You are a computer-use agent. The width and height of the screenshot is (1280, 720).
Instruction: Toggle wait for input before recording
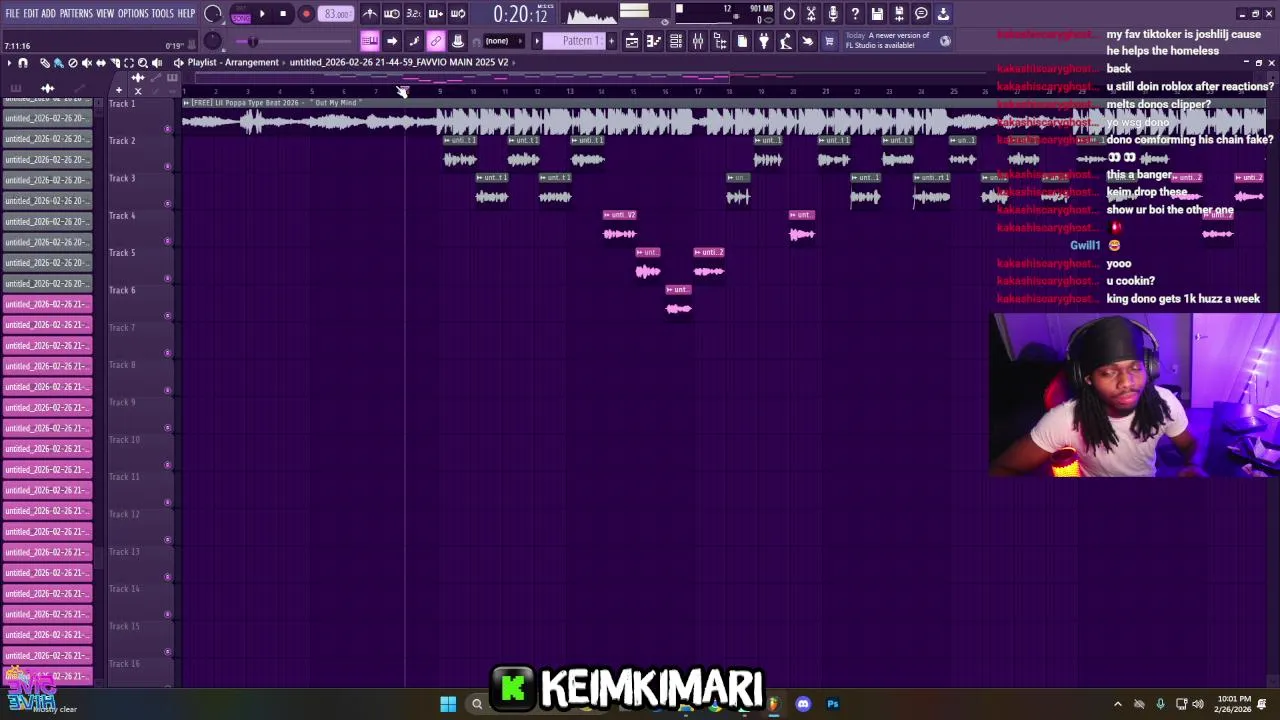(392, 14)
